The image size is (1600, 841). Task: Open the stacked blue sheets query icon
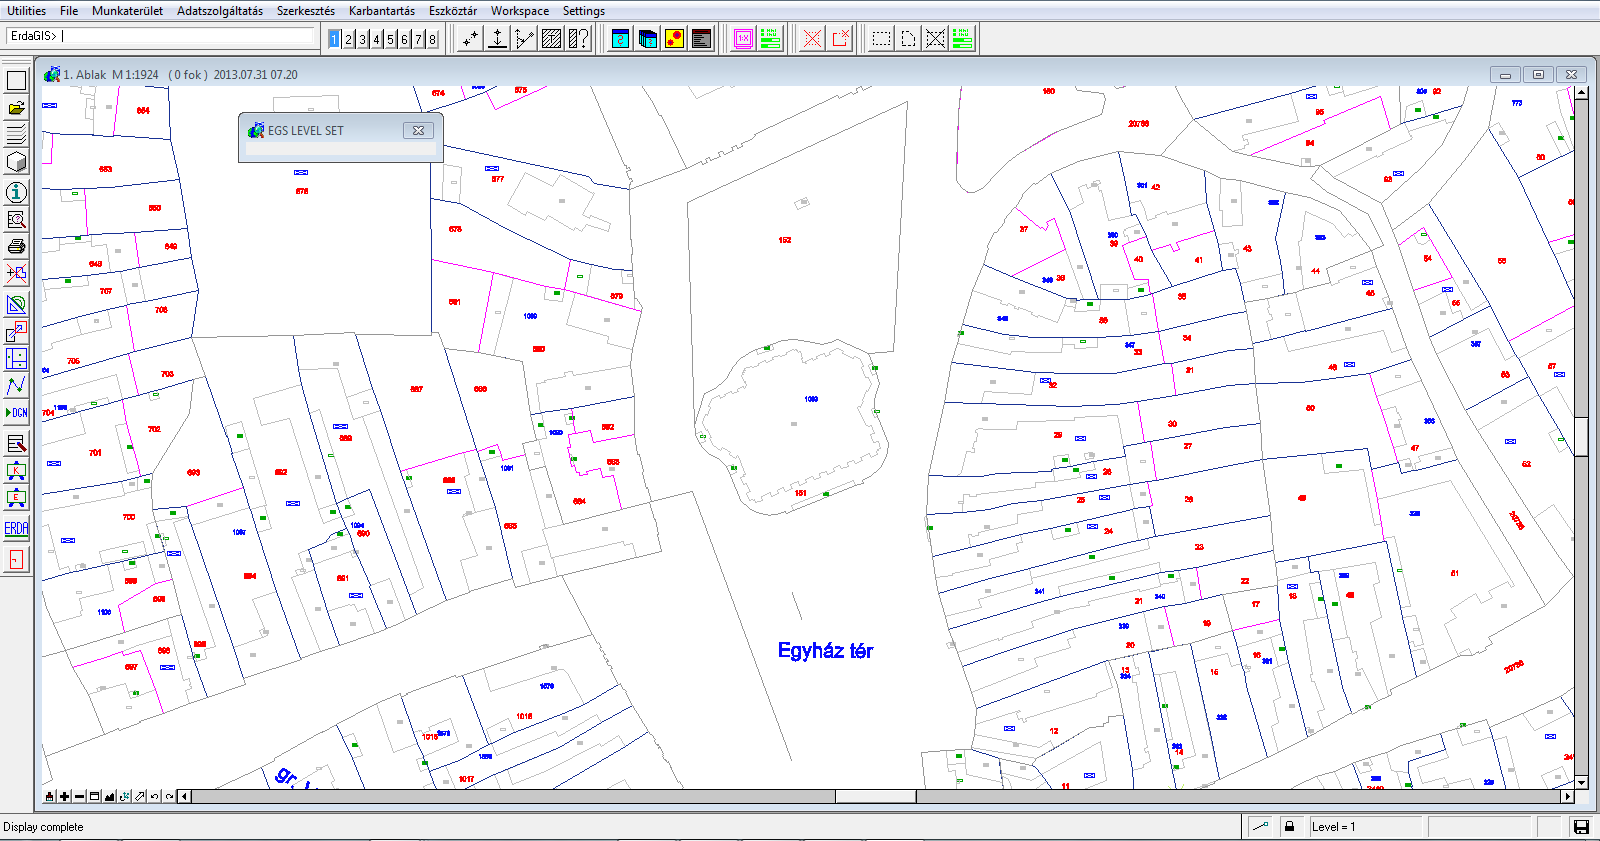coord(648,39)
